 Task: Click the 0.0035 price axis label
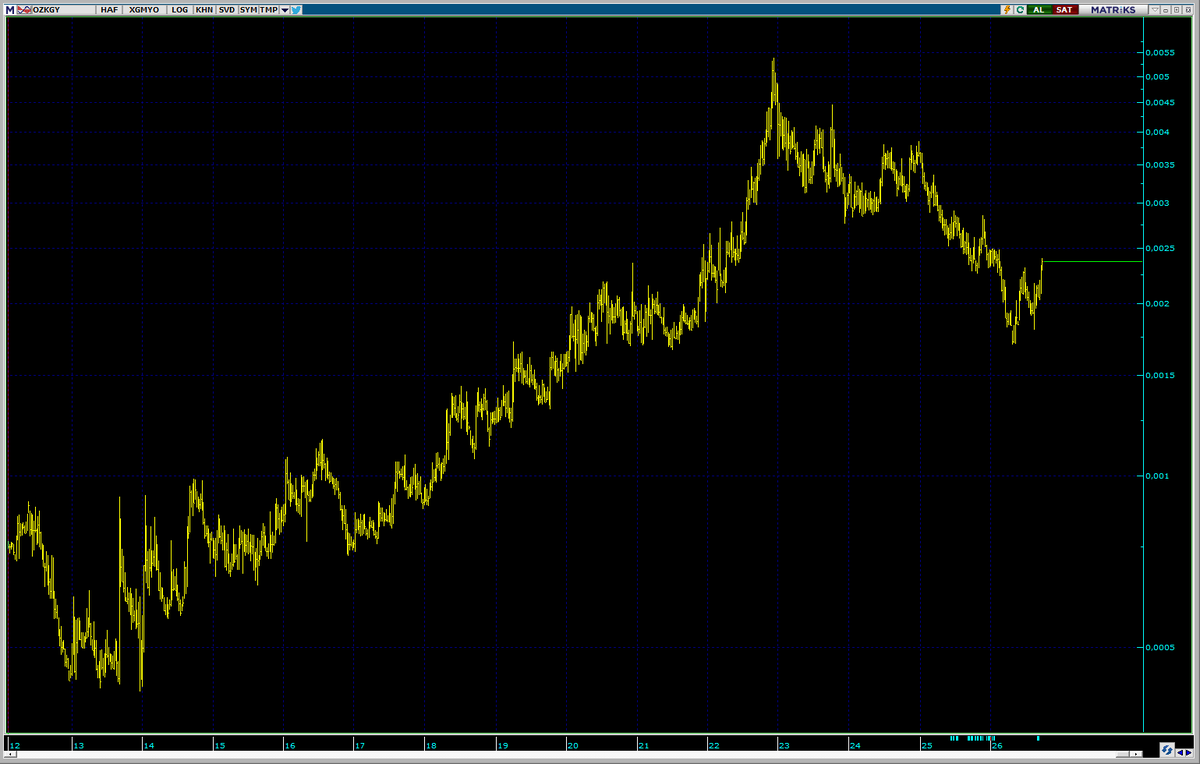[x=1161, y=165]
